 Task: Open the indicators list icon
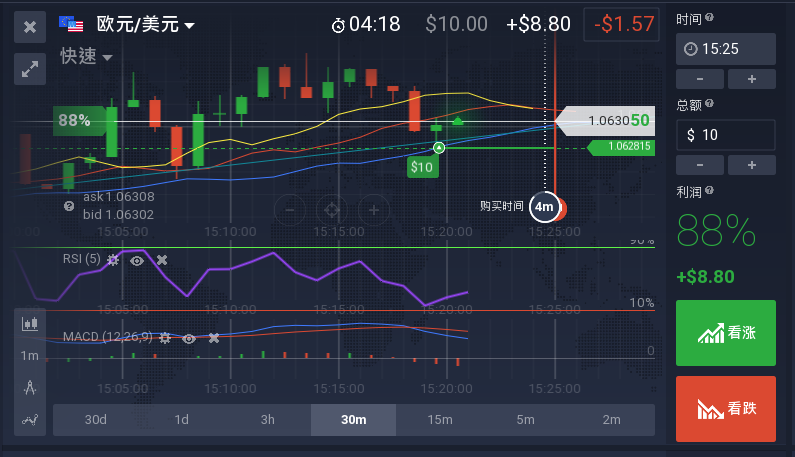pyautogui.click(x=30, y=419)
